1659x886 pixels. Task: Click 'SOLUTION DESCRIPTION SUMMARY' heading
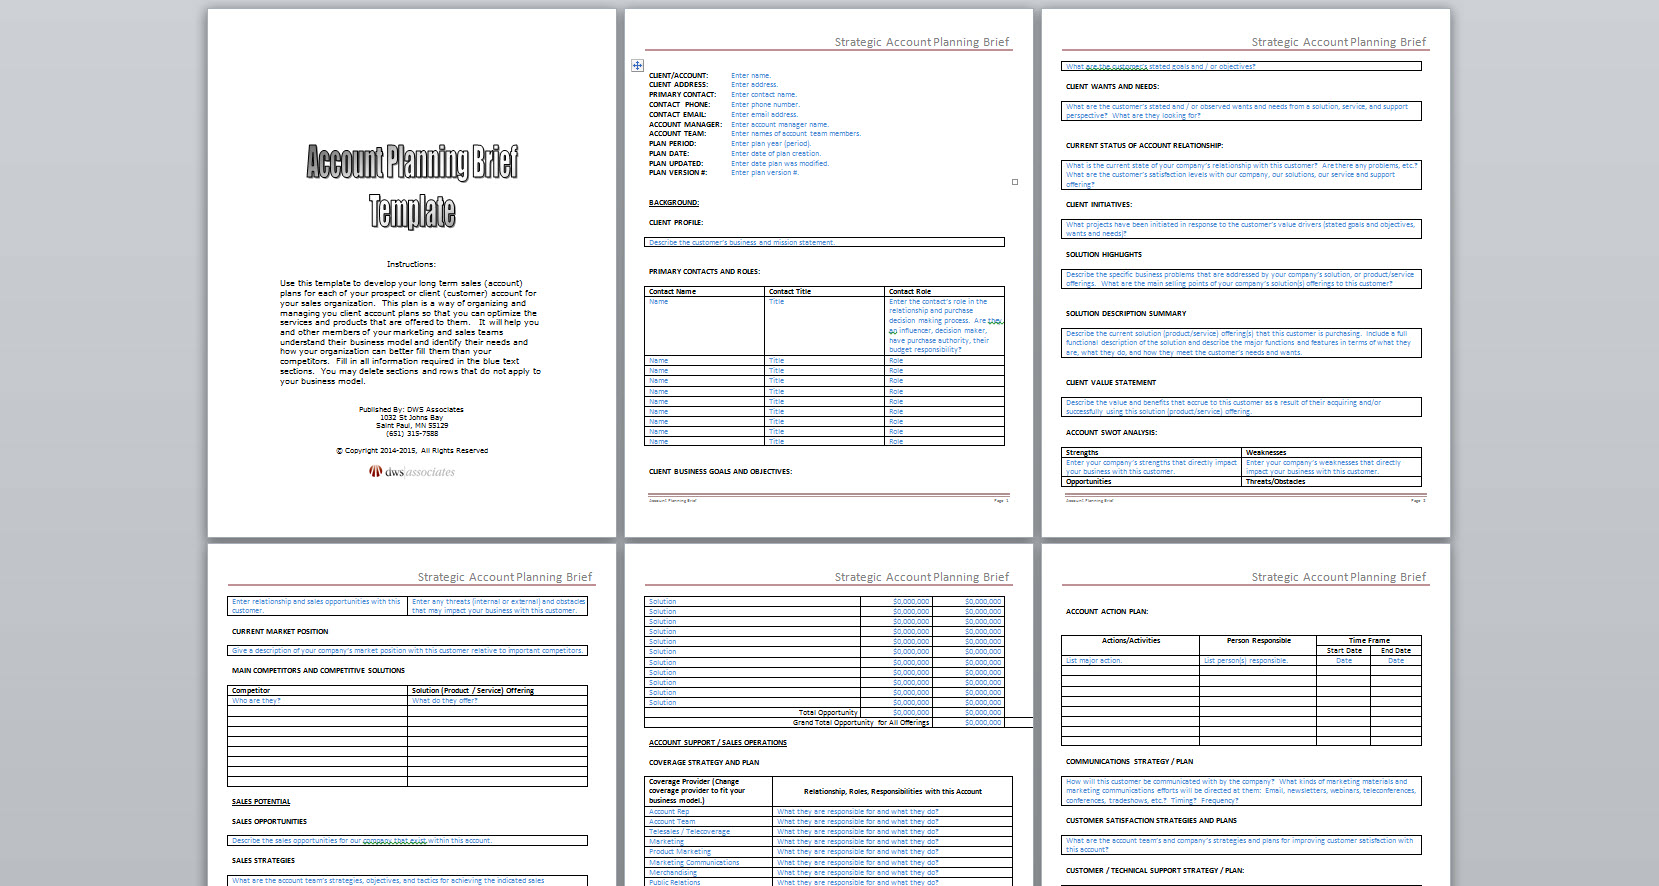(x=1126, y=314)
